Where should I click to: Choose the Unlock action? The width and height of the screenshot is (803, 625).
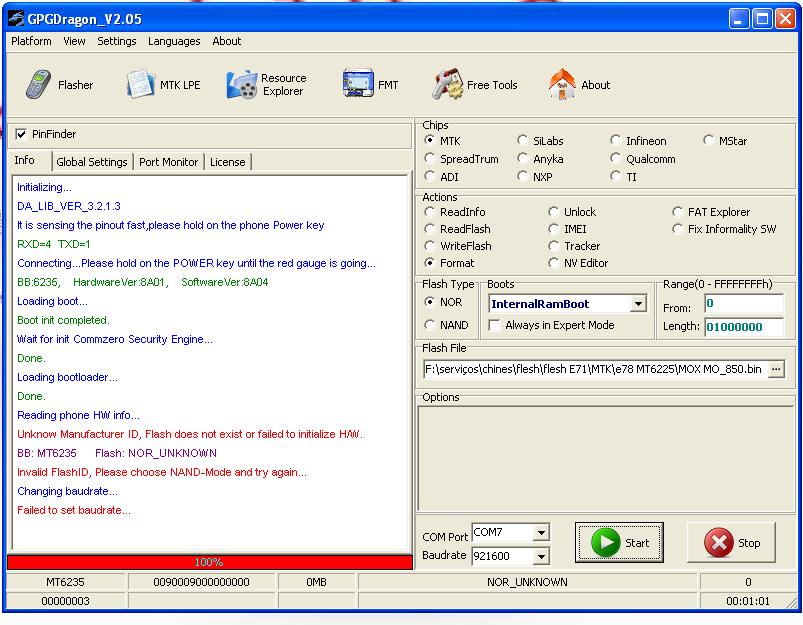click(554, 212)
